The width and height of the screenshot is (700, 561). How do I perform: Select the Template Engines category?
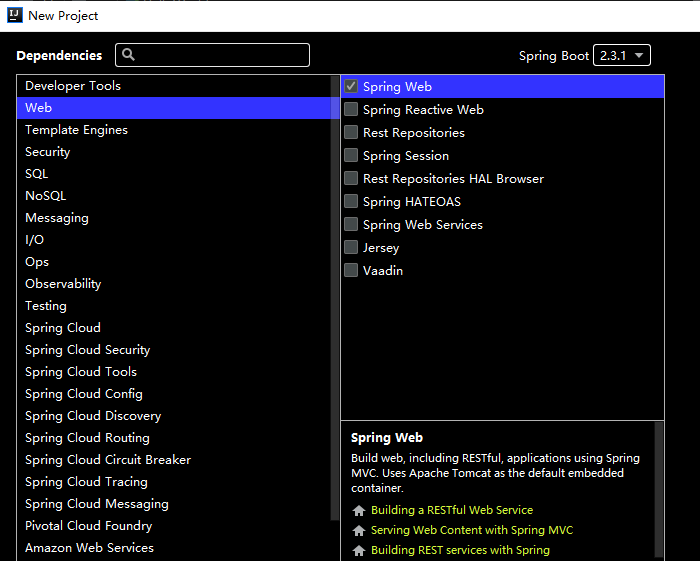pyautogui.click(x=174, y=130)
